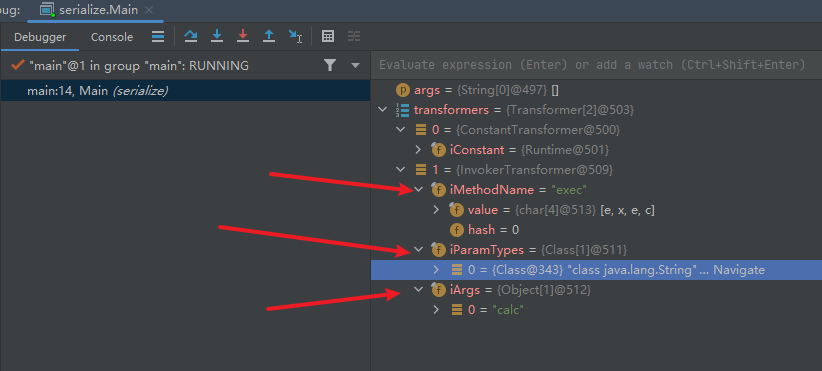Click the element icon beside "calc"
Image resolution: width=822 pixels, height=371 pixels.
point(457,310)
